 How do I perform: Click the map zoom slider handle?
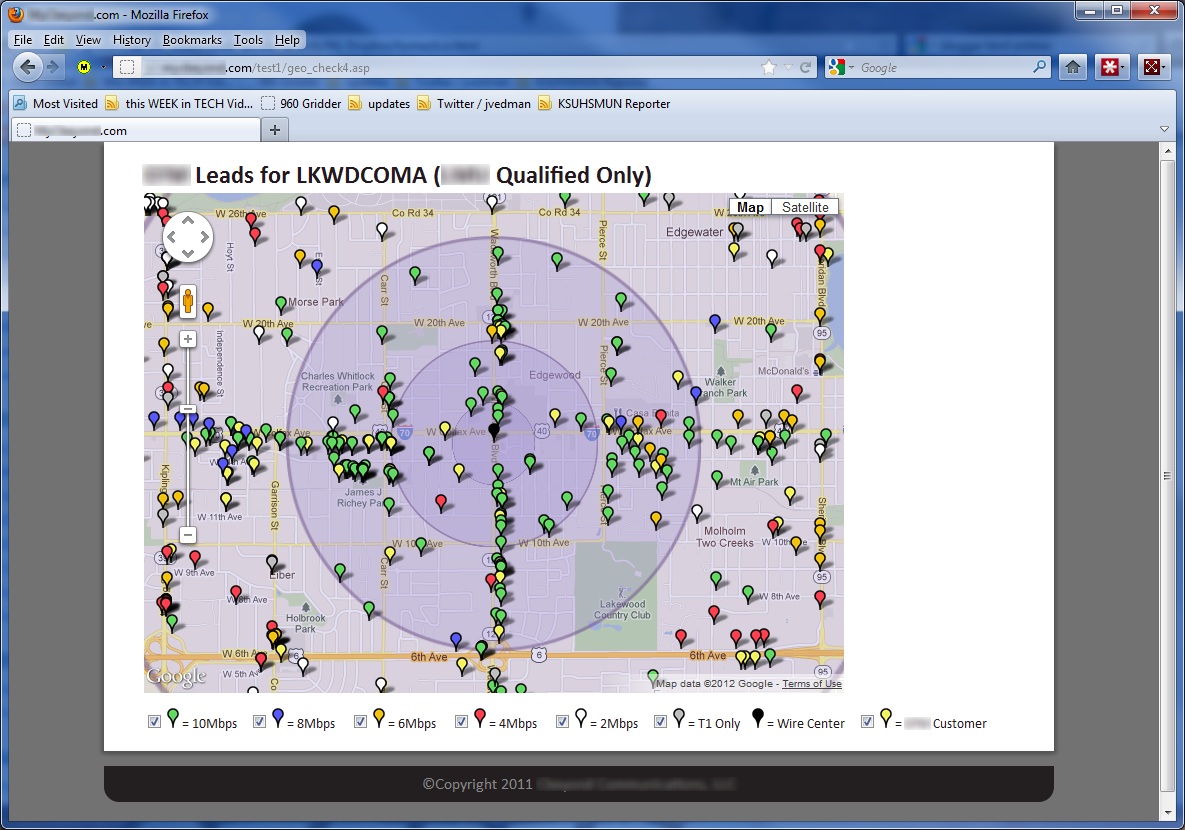click(x=188, y=408)
